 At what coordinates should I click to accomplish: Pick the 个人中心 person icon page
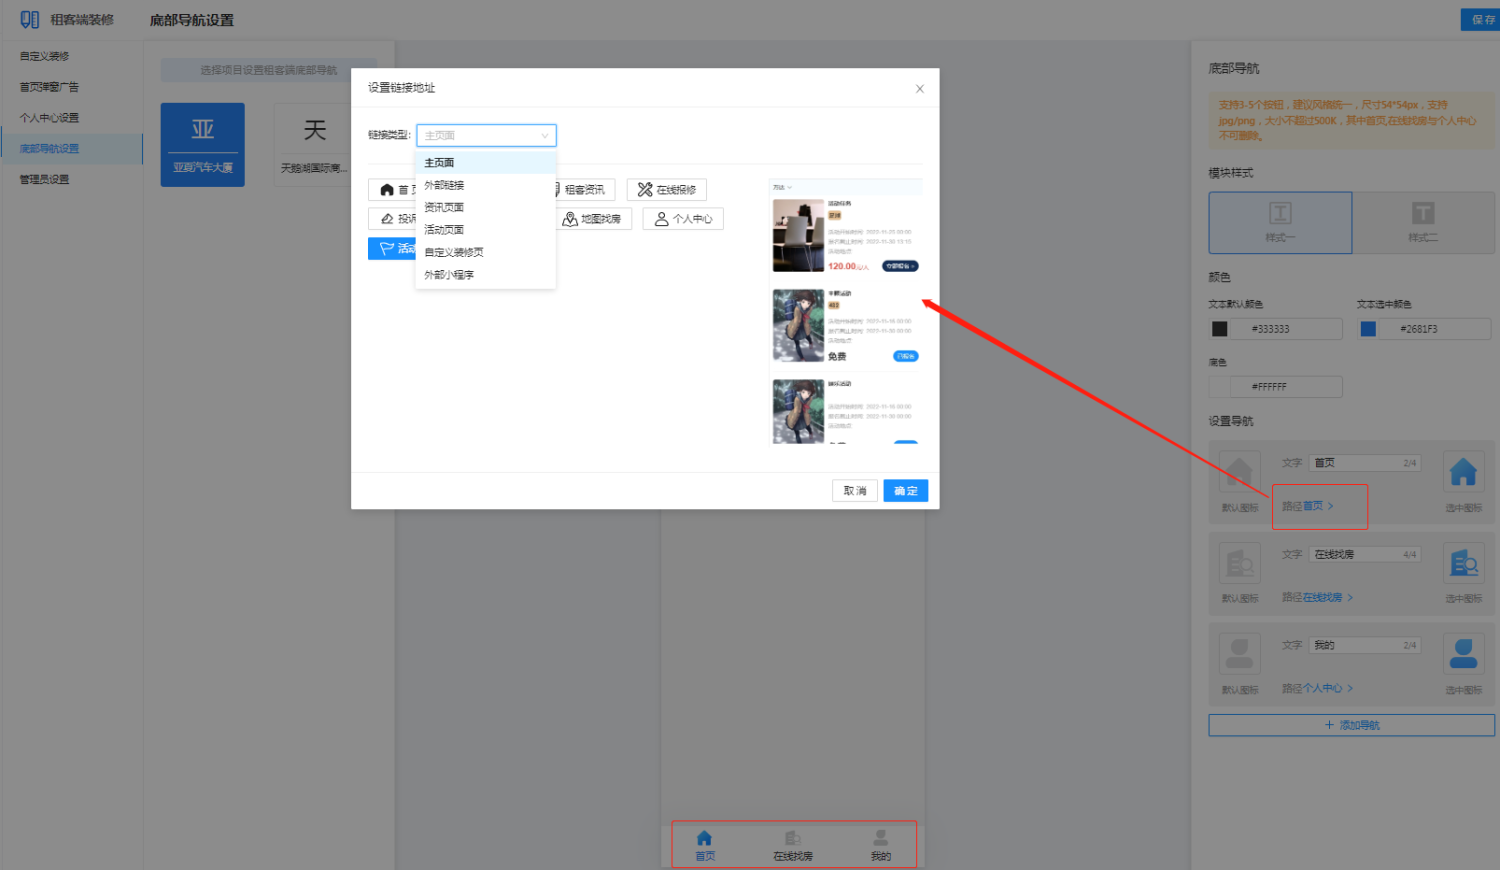[683, 219]
